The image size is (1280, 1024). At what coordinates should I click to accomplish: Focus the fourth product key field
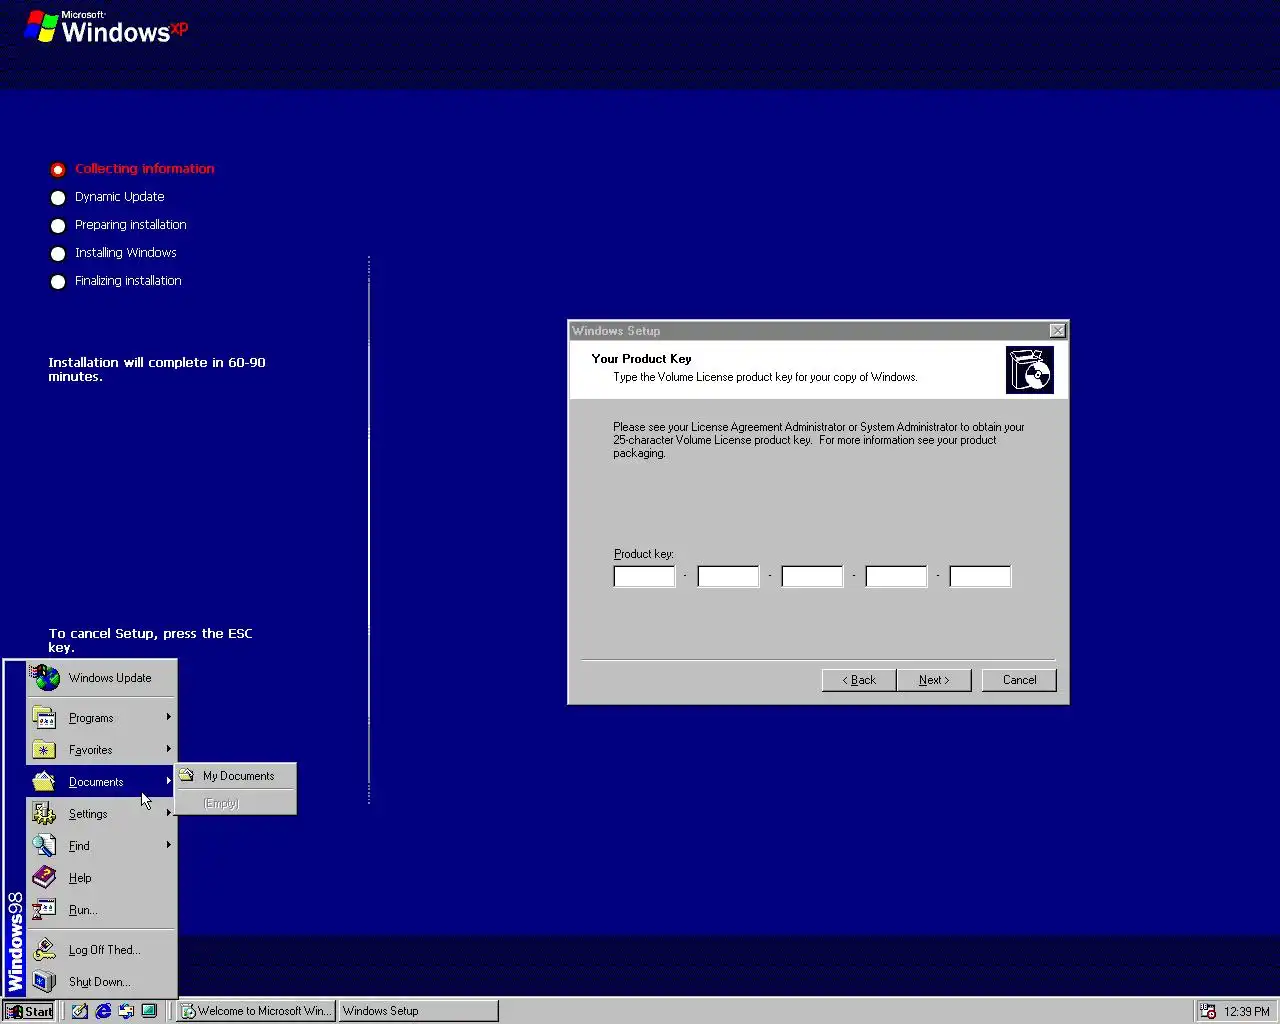(896, 576)
